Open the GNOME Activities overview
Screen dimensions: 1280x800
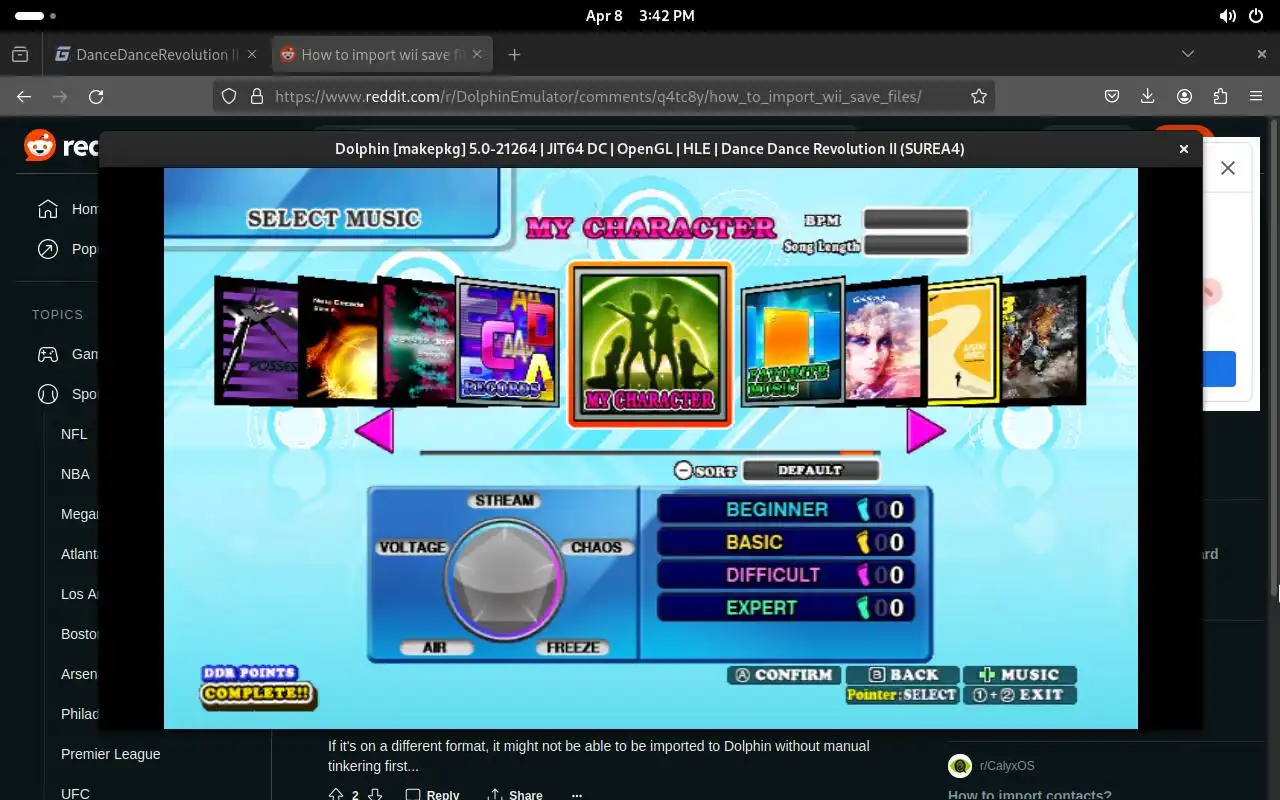(x=35, y=16)
